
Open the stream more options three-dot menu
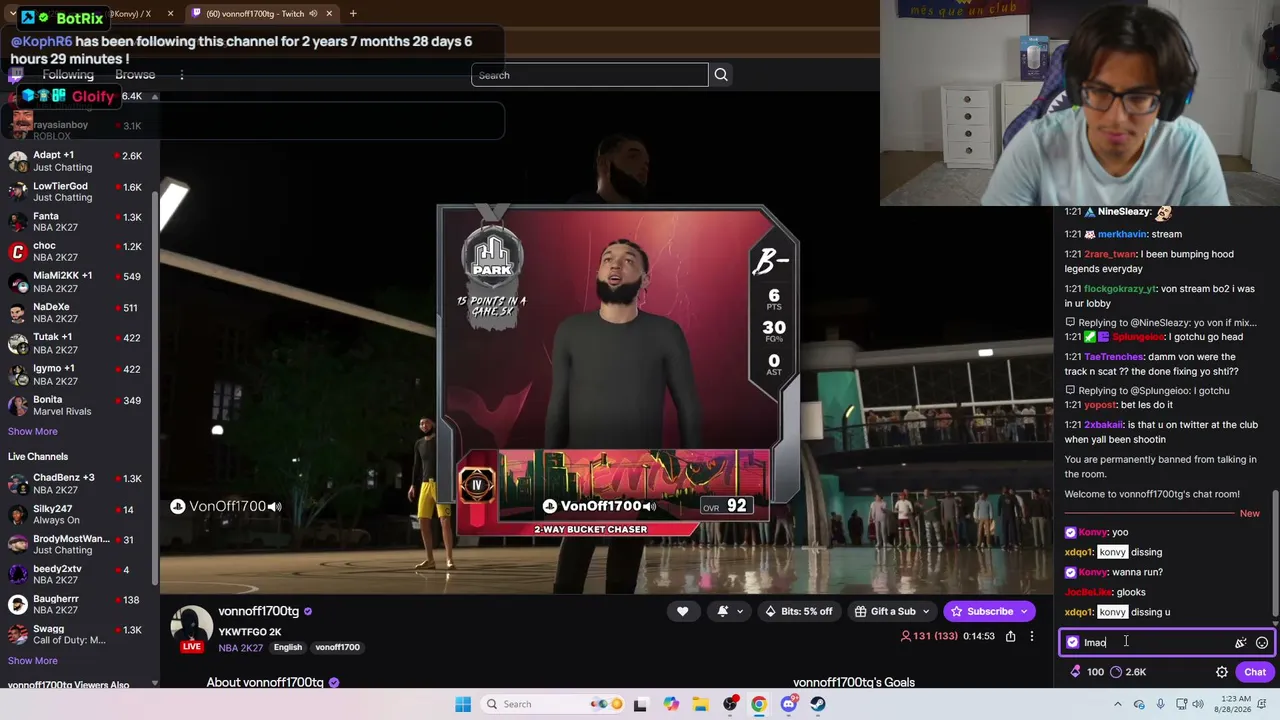(x=1032, y=636)
